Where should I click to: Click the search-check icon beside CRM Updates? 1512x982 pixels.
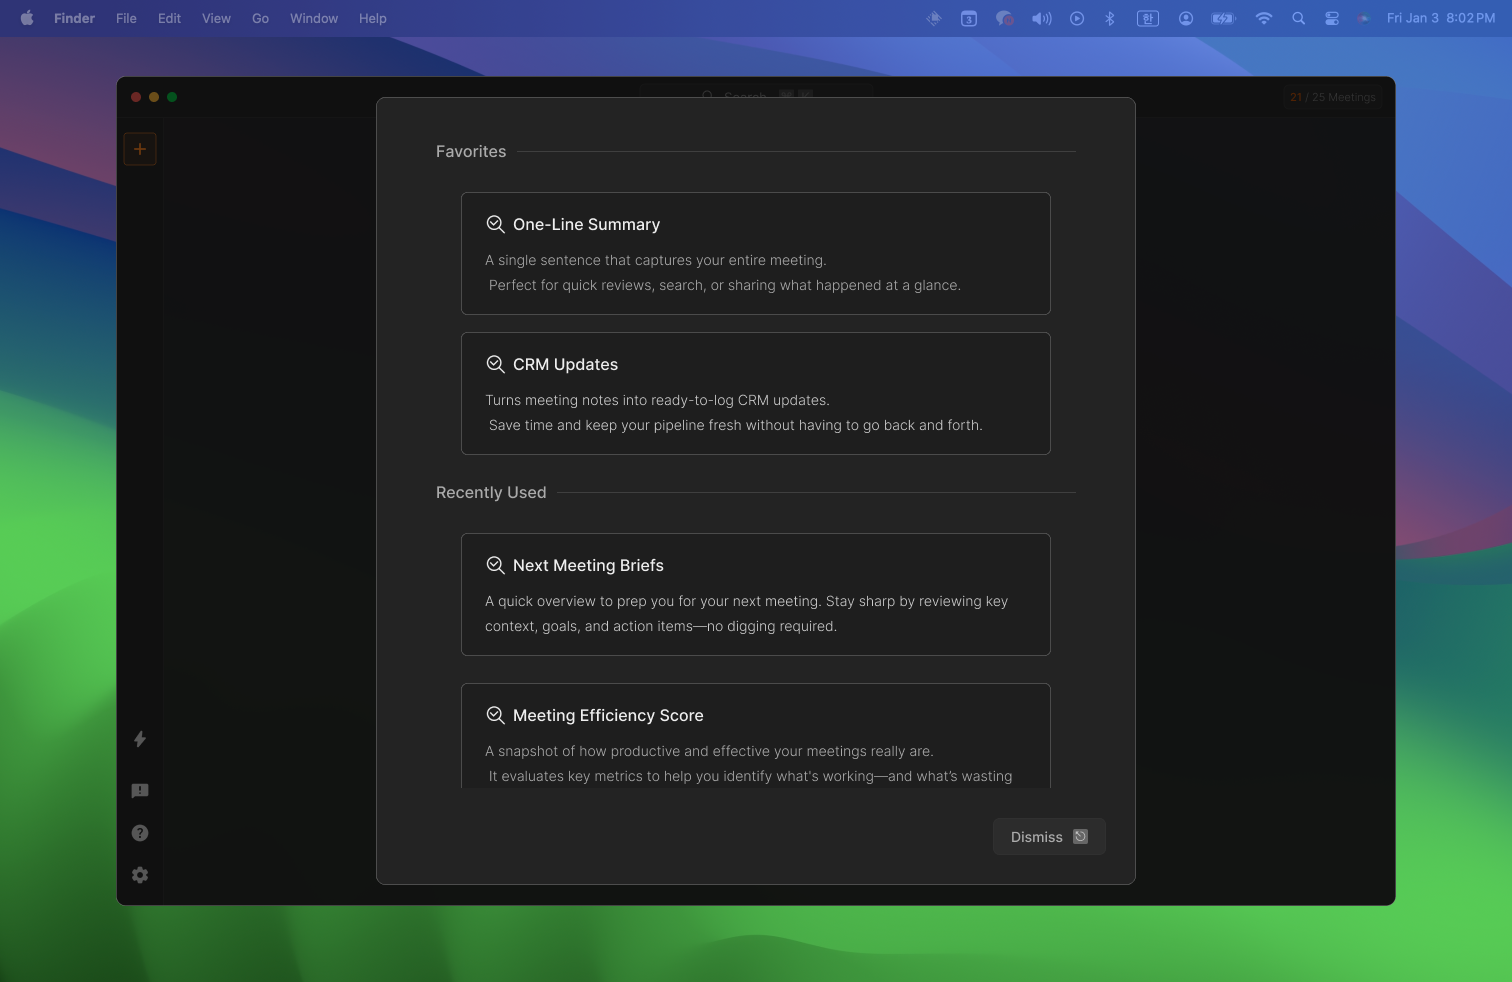click(x=495, y=364)
